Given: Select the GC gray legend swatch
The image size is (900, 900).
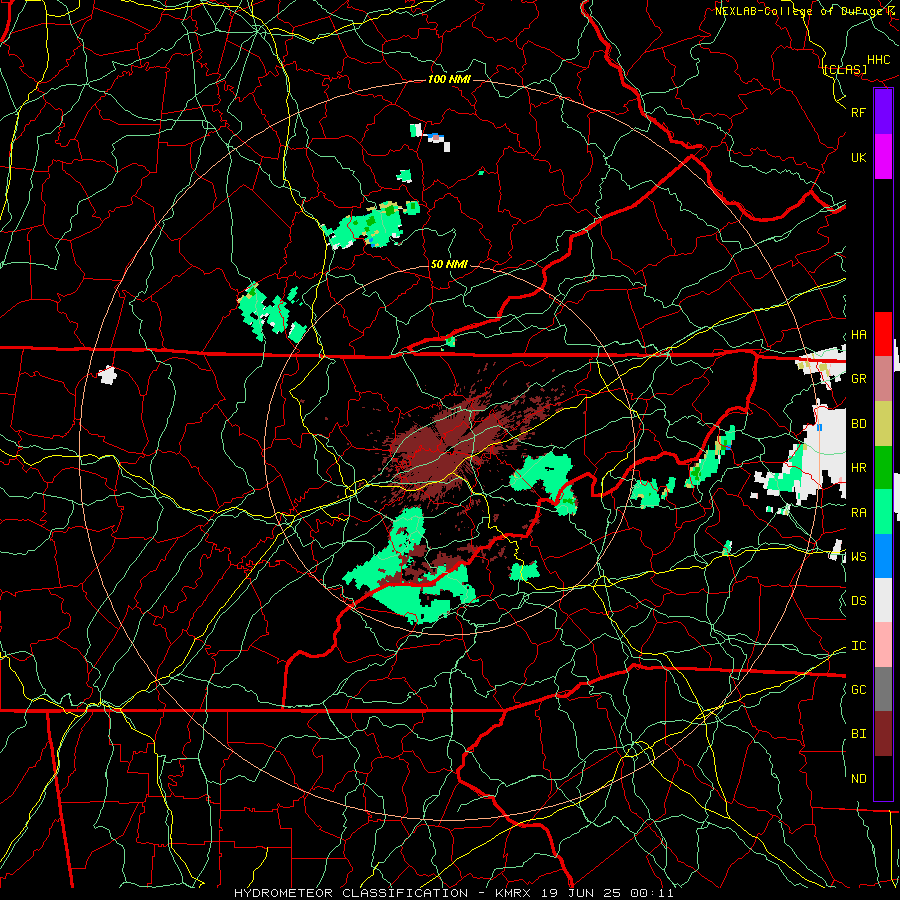Looking at the screenshot, I should [x=883, y=689].
